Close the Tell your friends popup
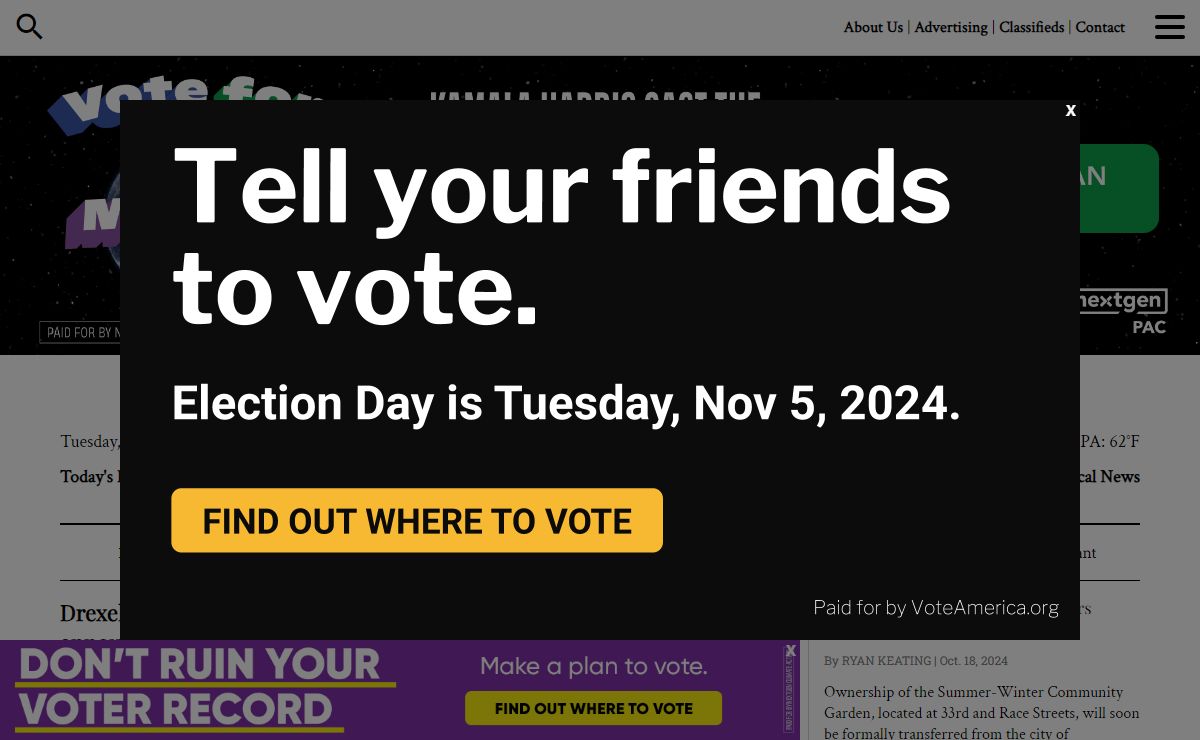The image size is (1200, 740). click(x=1070, y=110)
